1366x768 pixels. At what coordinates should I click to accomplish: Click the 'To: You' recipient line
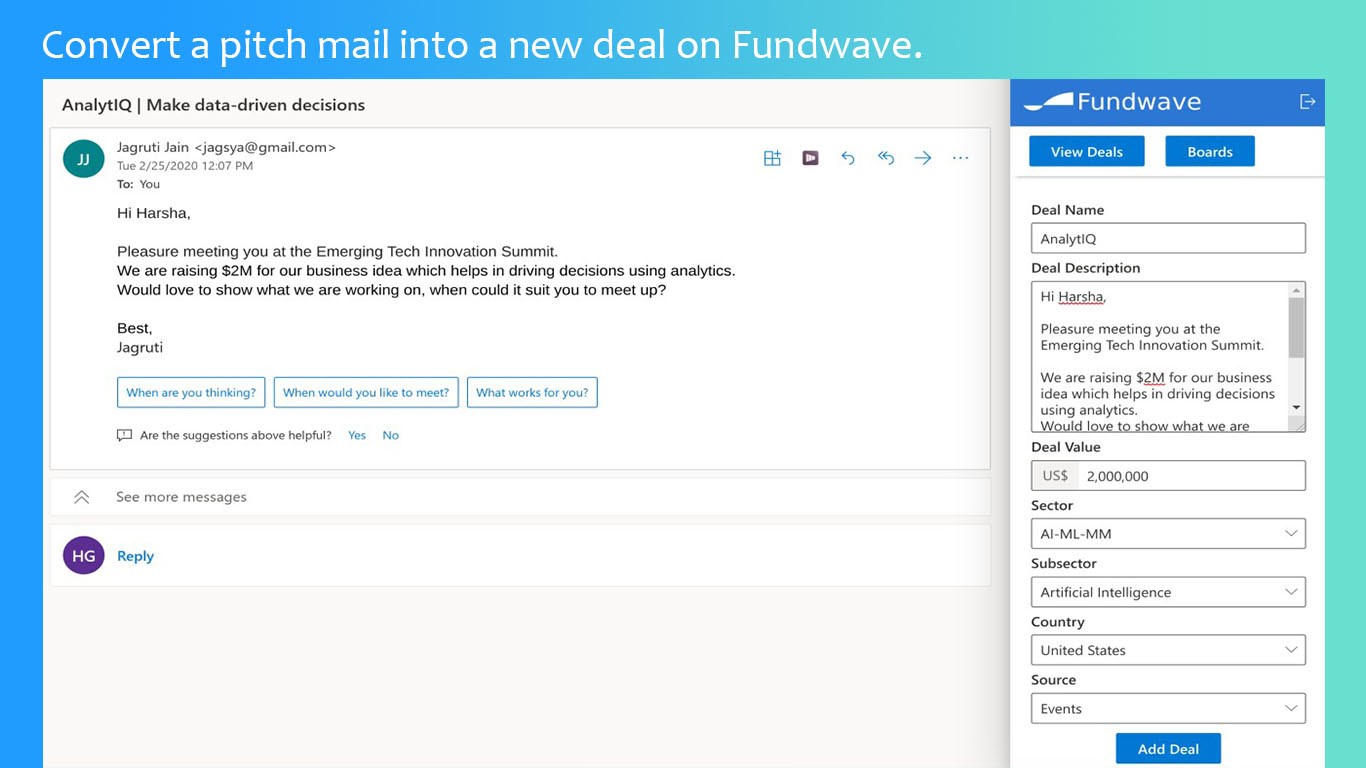point(138,184)
